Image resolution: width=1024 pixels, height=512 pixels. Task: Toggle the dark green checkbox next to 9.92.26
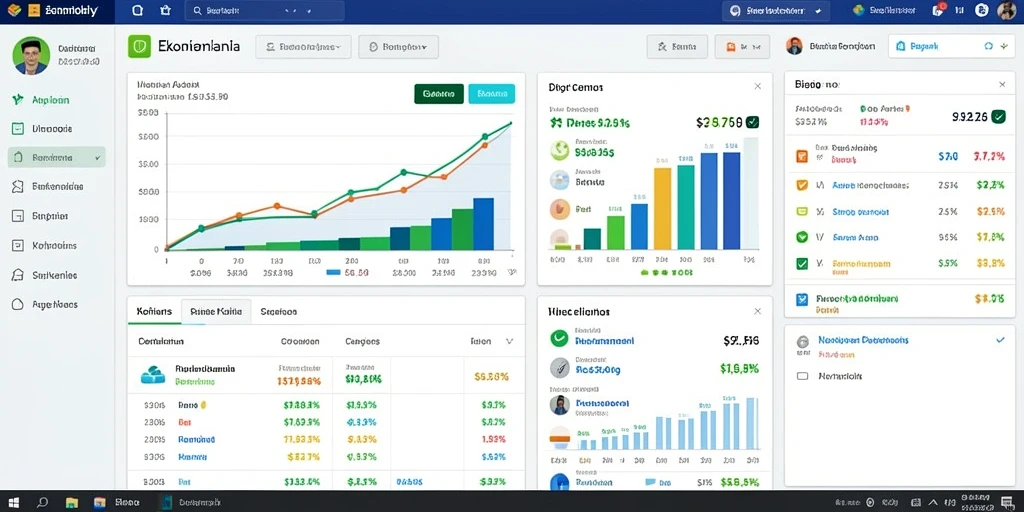point(998,117)
